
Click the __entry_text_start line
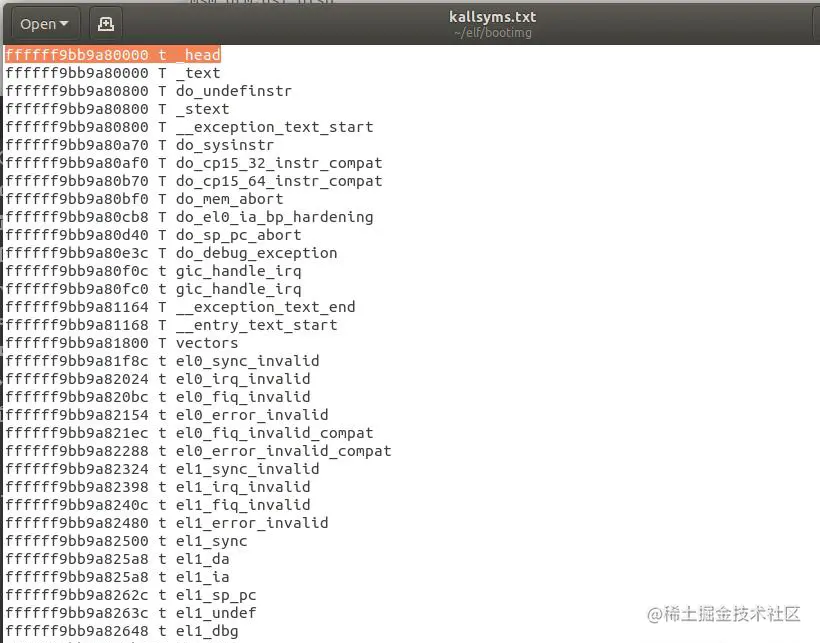pos(172,325)
